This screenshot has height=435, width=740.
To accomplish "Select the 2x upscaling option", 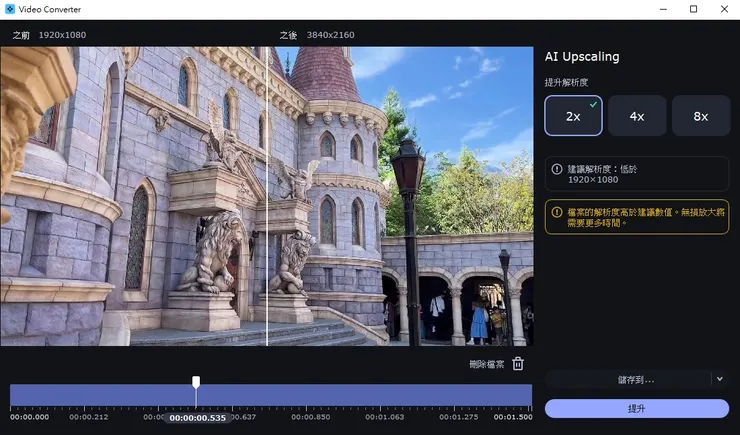I will [x=573, y=116].
